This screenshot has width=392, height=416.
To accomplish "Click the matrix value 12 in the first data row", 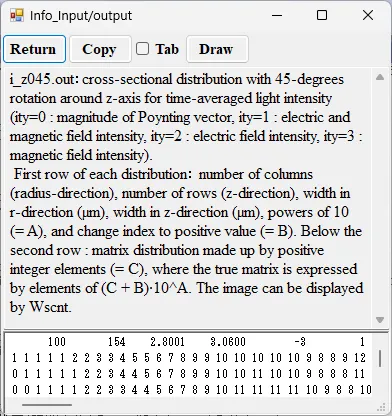I will click(360, 358).
